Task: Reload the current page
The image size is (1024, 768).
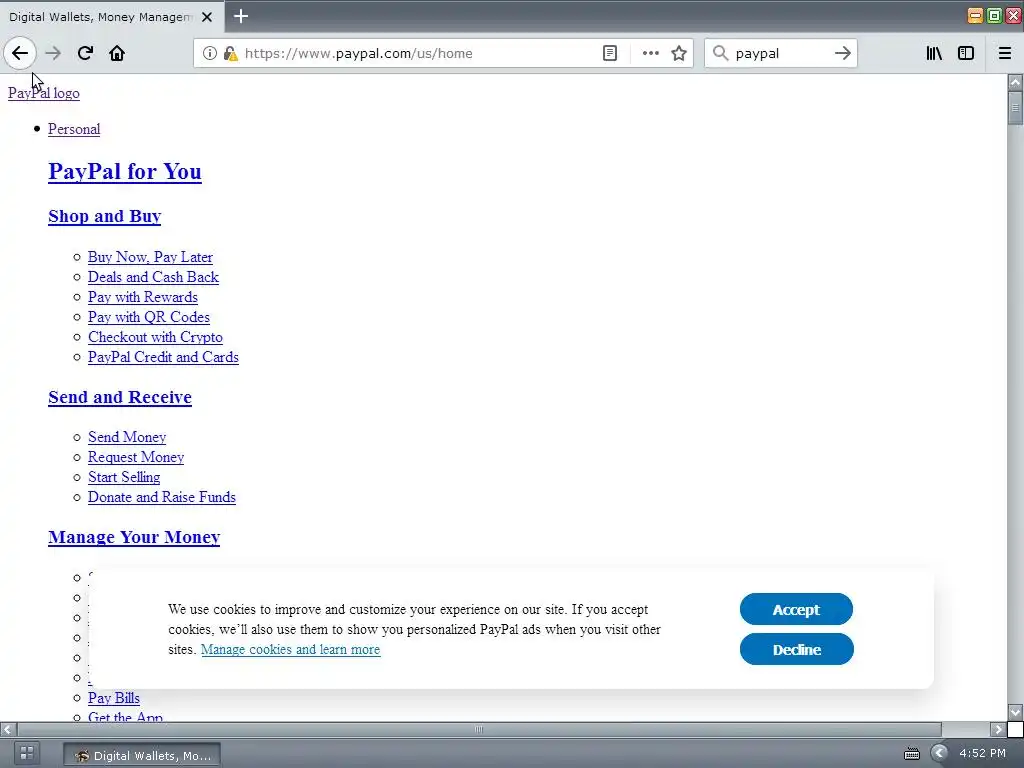Action: point(85,53)
